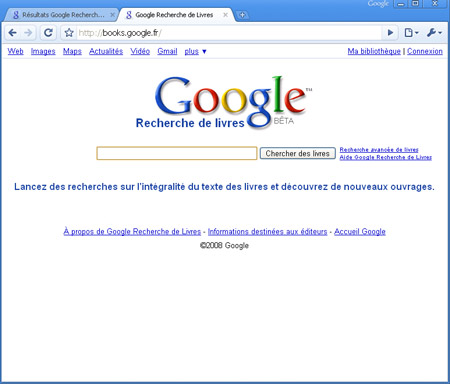Go to Accueil Google
Viewport: 450px width, 384px height.
coord(360,231)
